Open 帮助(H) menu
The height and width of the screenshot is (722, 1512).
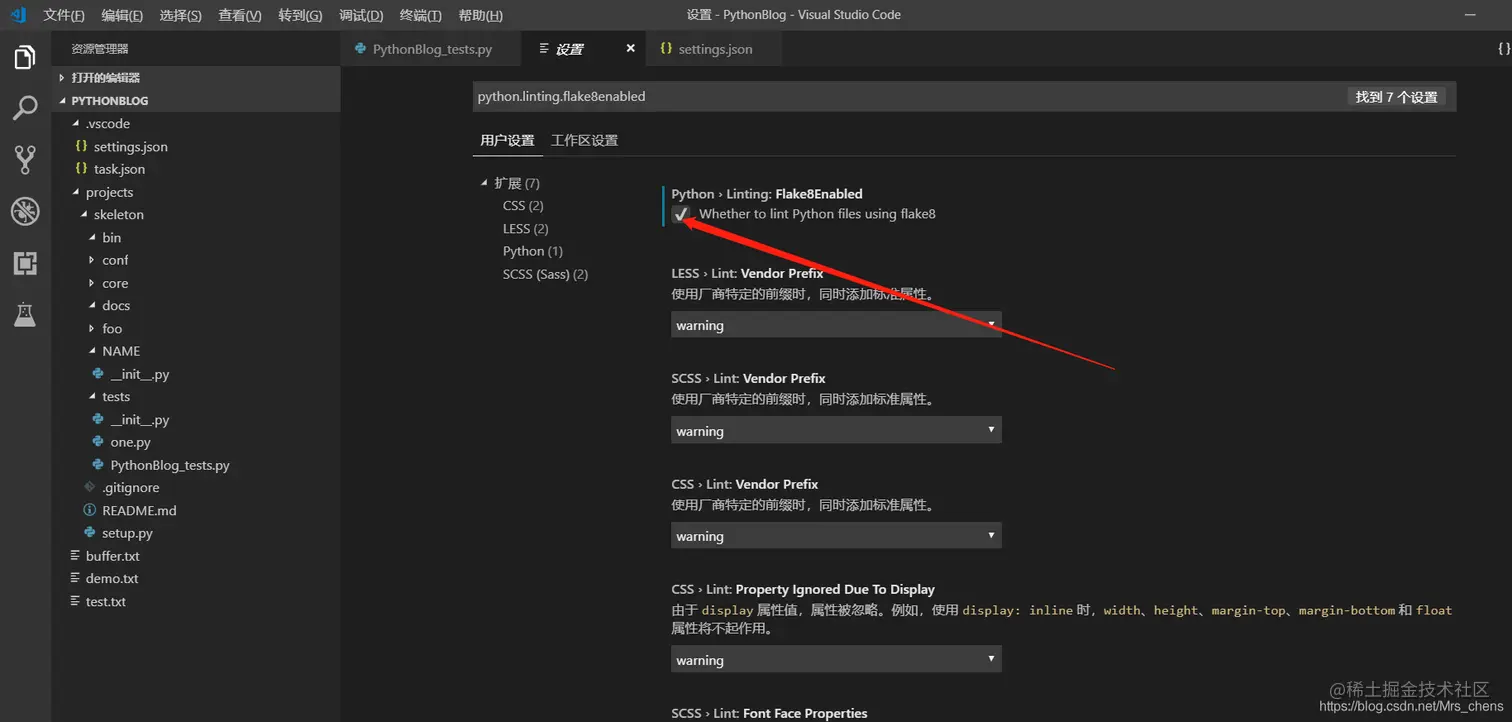click(x=480, y=15)
